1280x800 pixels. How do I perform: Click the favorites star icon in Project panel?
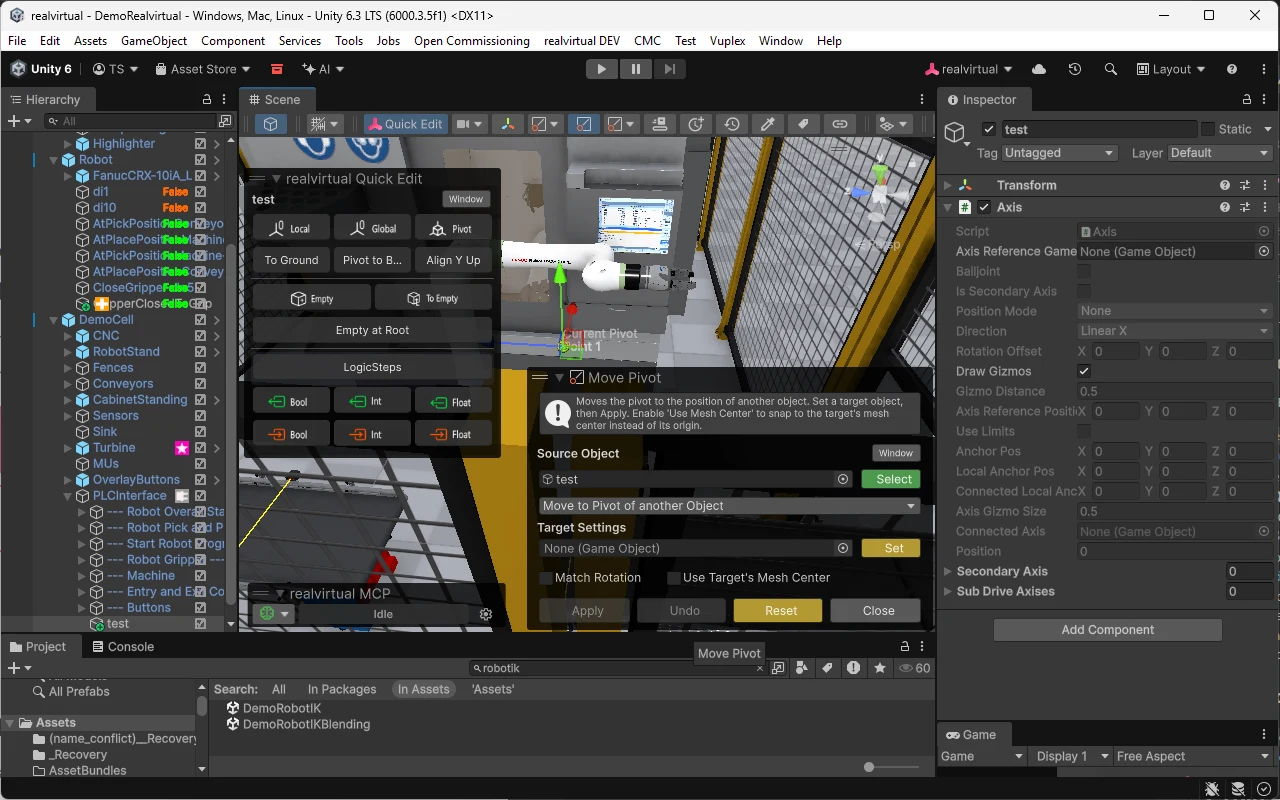coord(879,668)
